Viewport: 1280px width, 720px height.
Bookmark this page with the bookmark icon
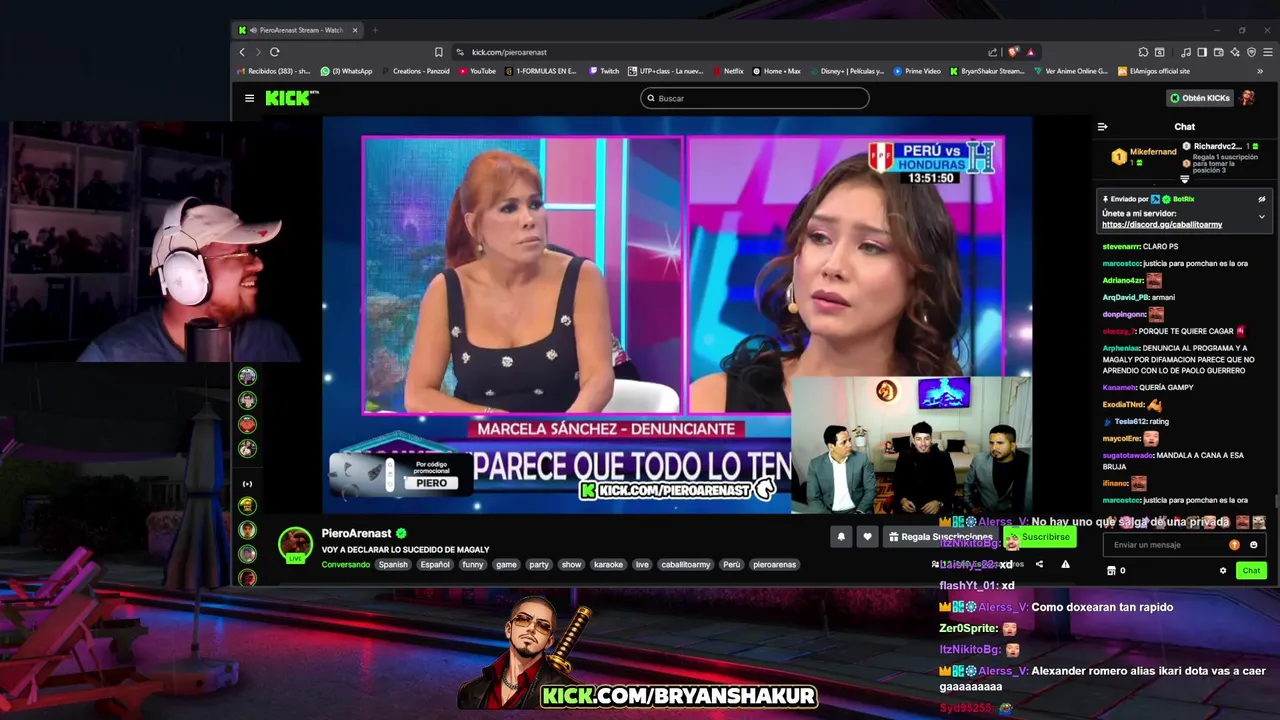click(x=438, y=52)
